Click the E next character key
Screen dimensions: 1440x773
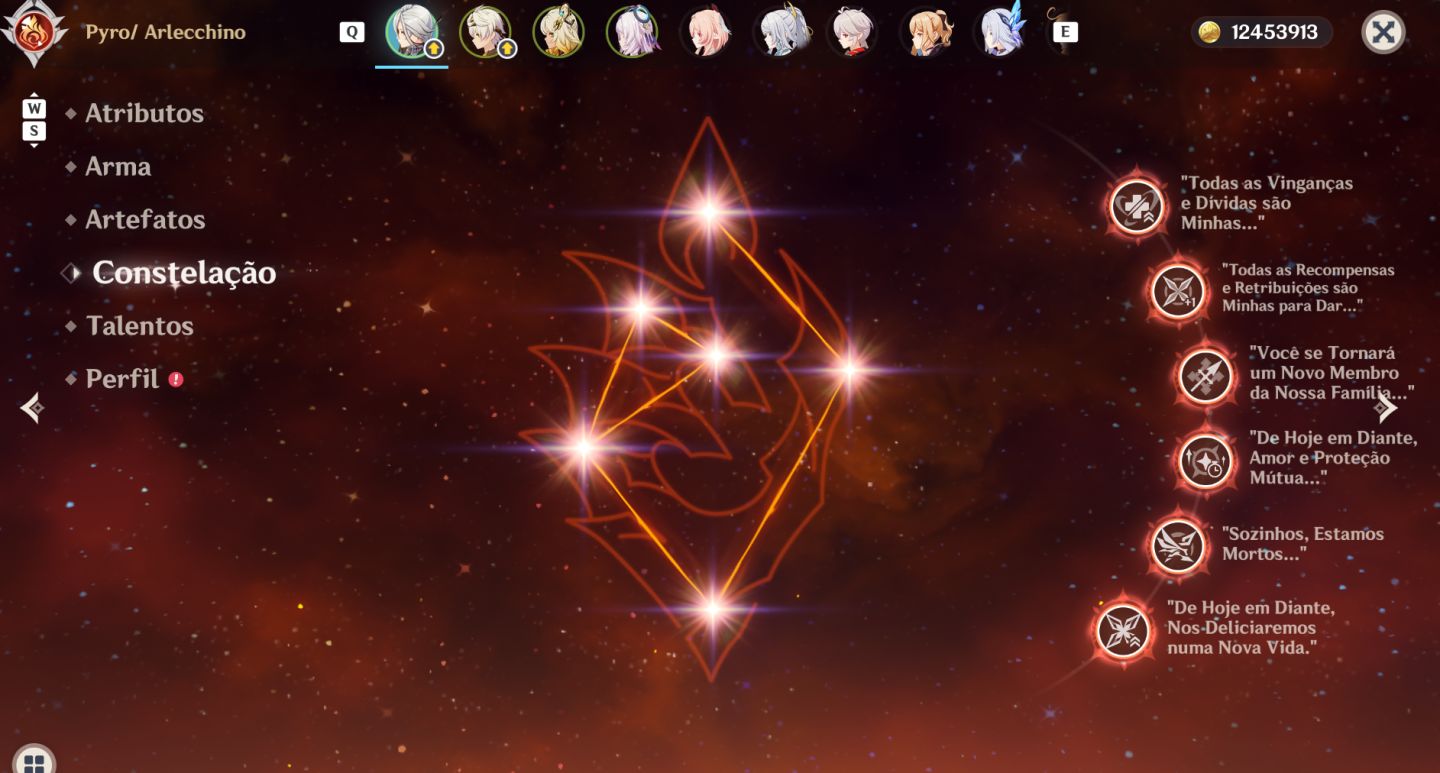(1066, 32)
